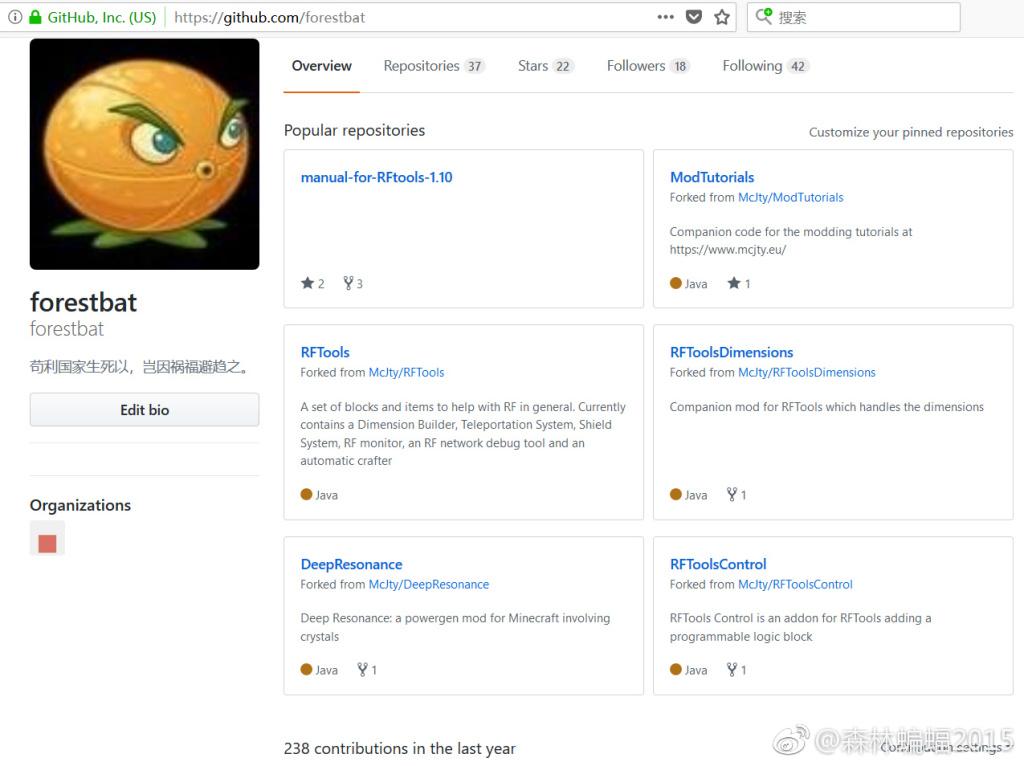This screenshot has height=766, width=1024.
Task: Click the site information icon in address bar
Action: (15, 17)
